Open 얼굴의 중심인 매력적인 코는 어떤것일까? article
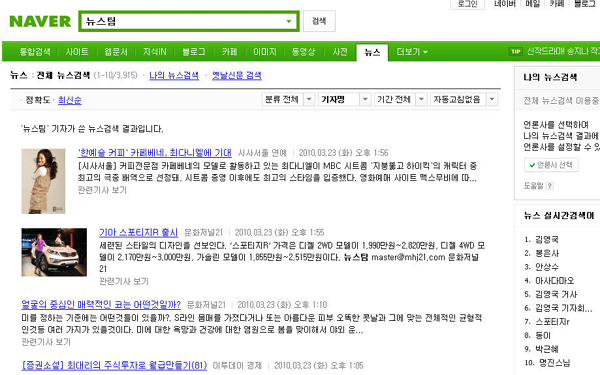Image resolution: width=600 pixels, height=375 pixels. pos(101,305)
